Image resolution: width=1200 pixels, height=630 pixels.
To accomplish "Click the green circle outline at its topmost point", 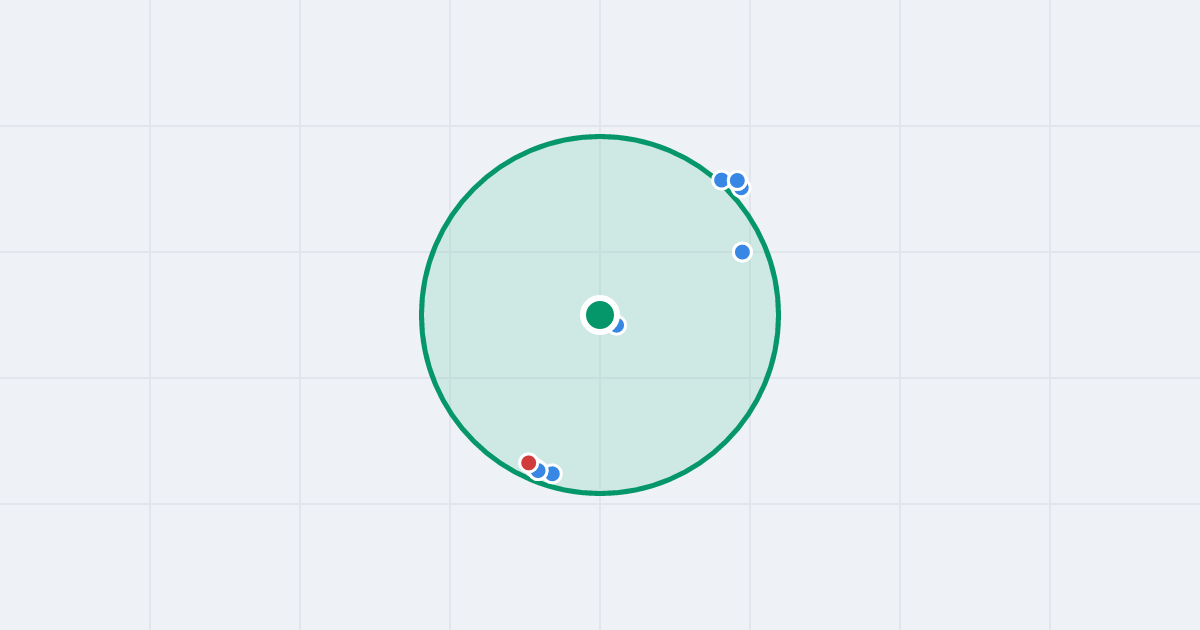I will click(x=600, y=137).
